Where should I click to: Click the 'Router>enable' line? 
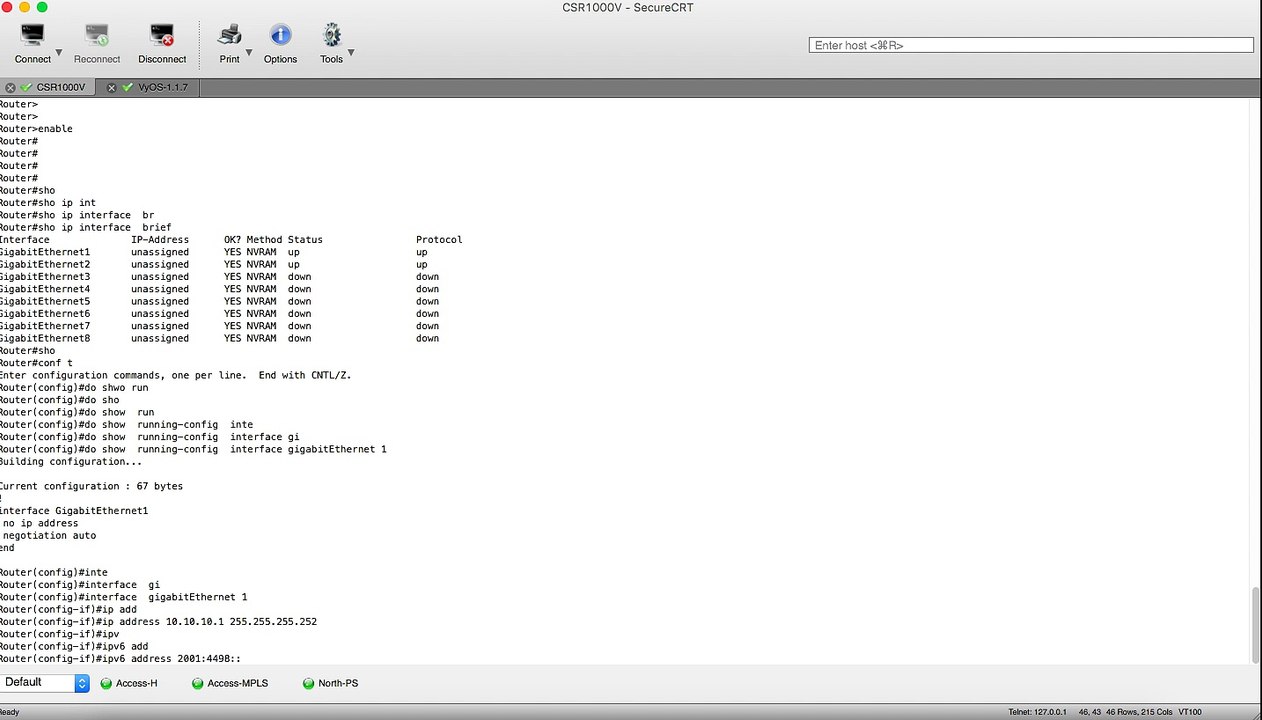click(36, 129)
